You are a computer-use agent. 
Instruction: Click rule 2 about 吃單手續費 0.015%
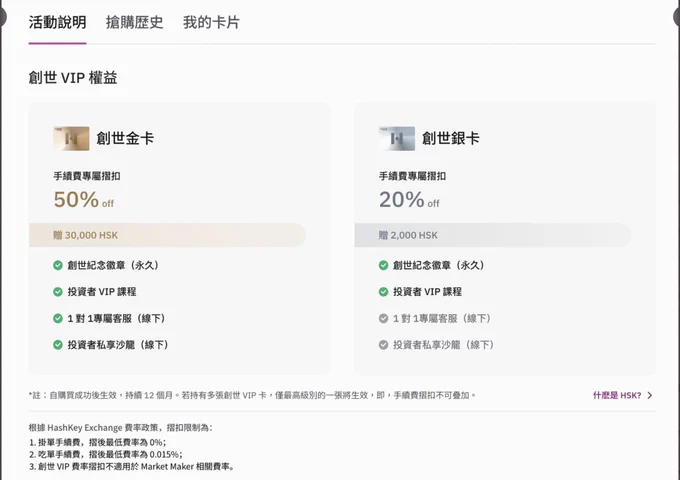(x=106, y=454)
